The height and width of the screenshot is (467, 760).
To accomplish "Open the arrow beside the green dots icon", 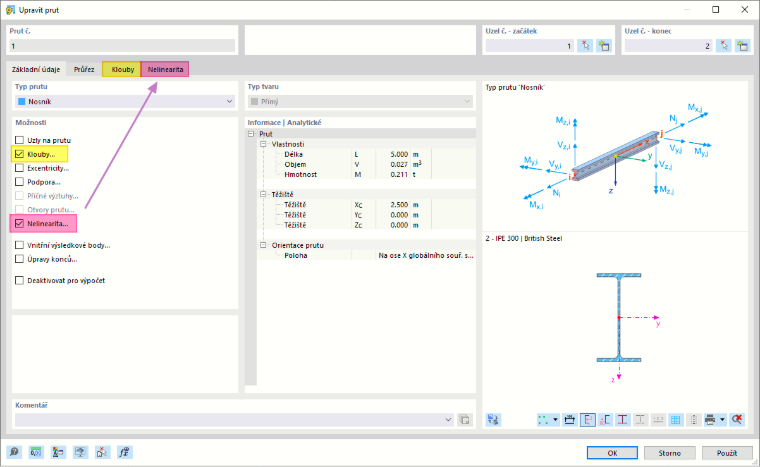I will [555, 419].
